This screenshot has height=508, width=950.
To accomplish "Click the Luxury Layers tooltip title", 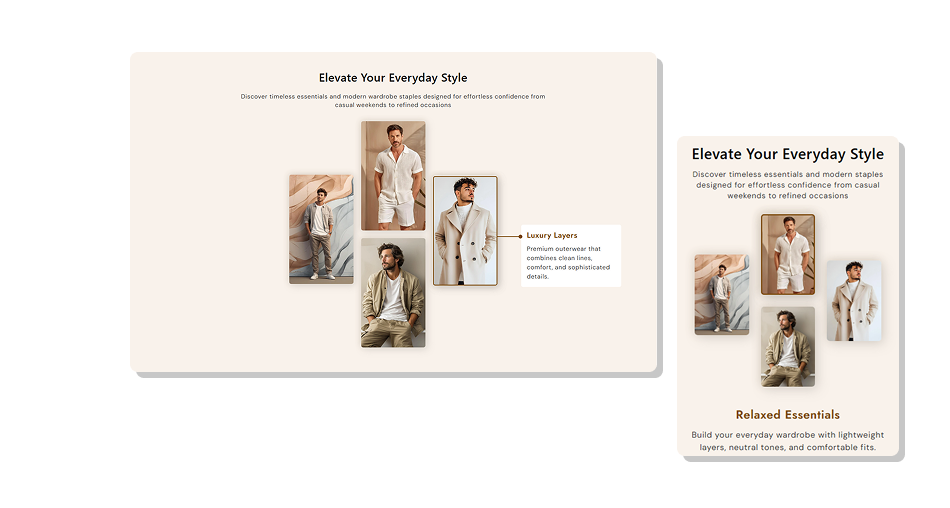I will pyautogui.click(x=551, y=235).
